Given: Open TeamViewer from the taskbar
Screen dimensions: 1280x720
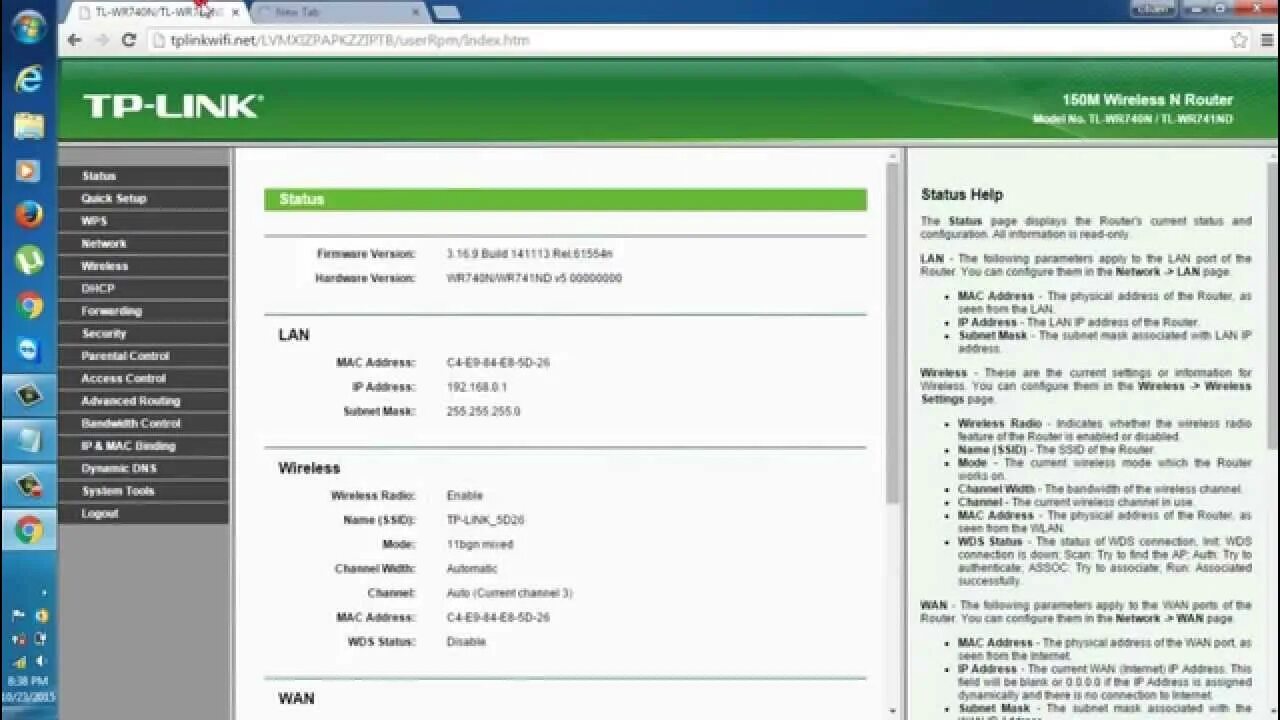Looking at the screenshot, I should point(29,349).
